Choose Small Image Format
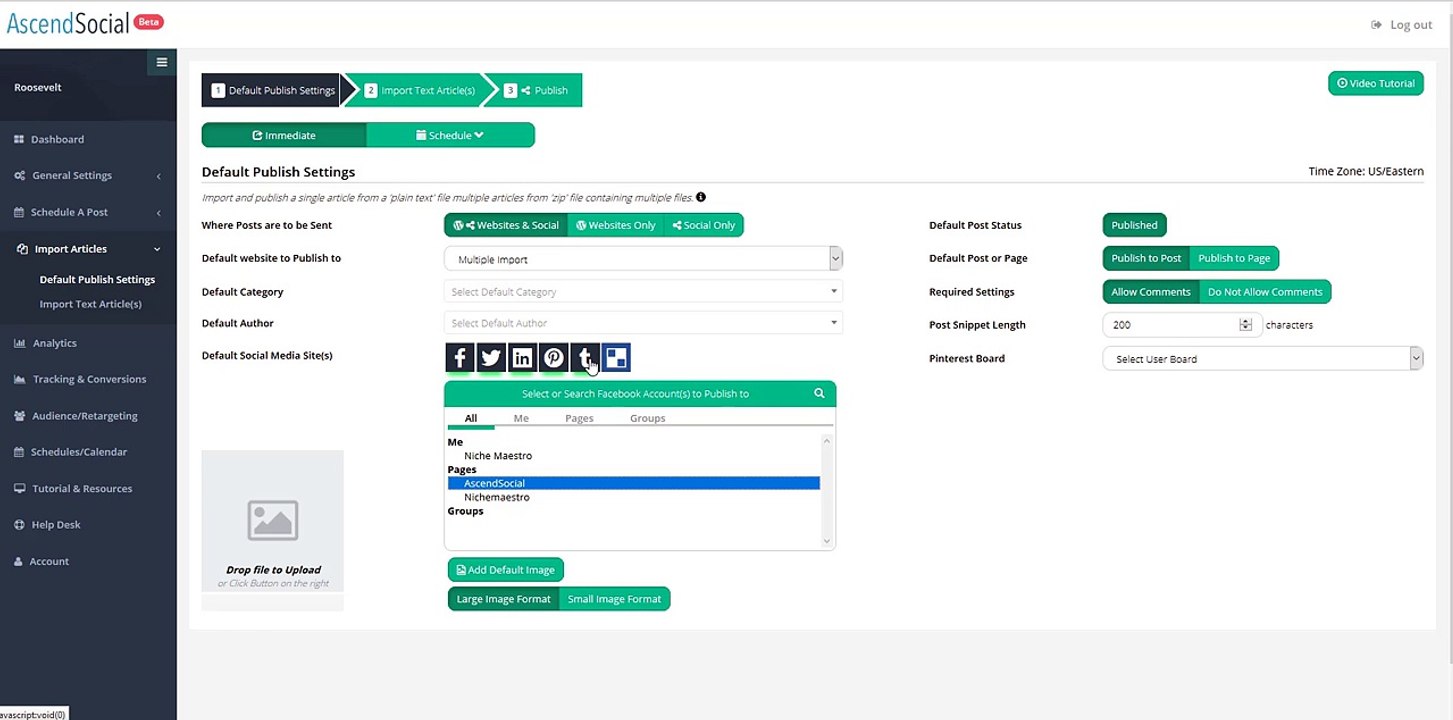 (615, 599)
